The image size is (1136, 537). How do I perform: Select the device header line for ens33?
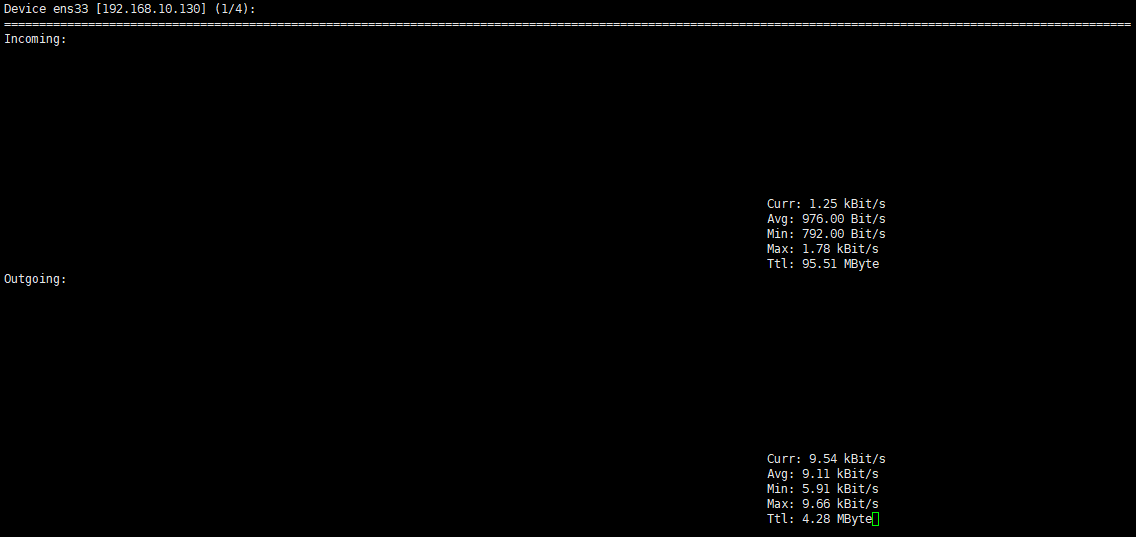(x=130, y=9)
